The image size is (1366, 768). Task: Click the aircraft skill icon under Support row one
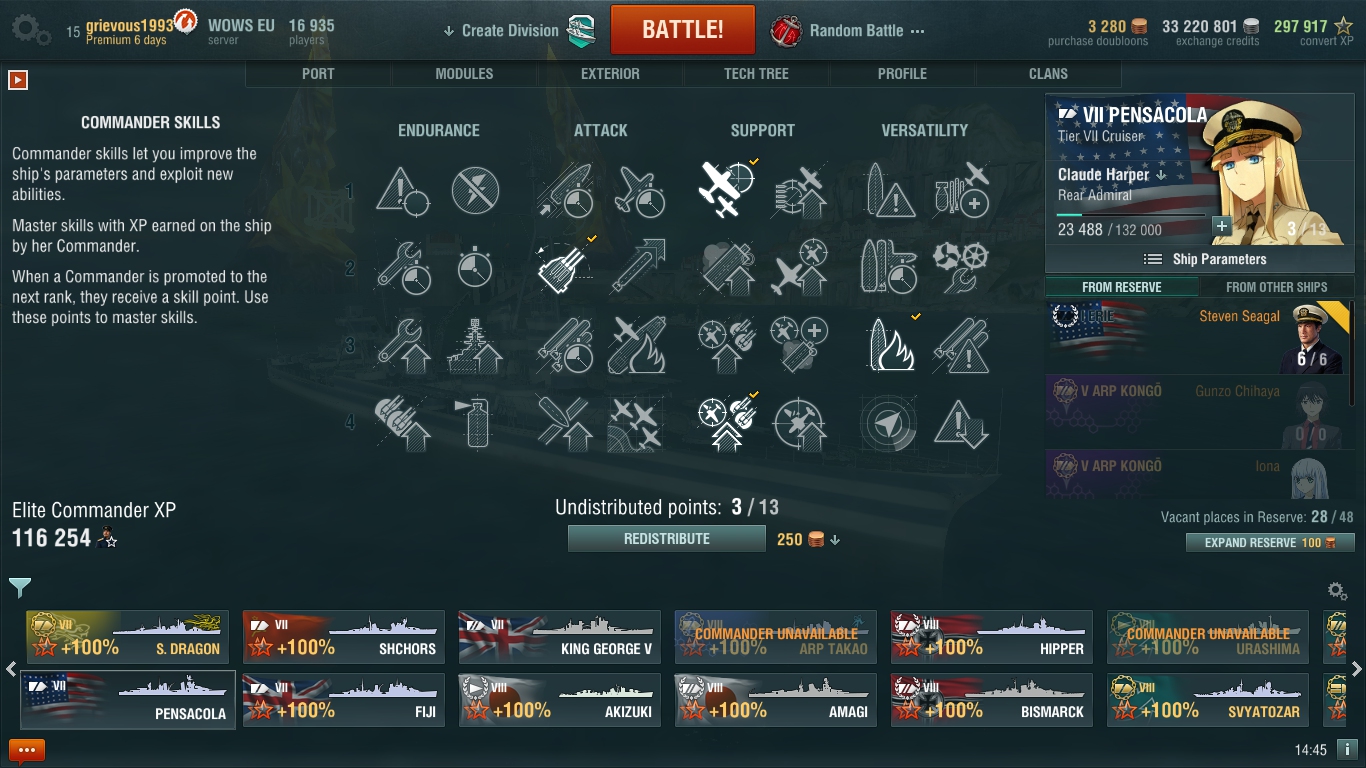tap(725, 189)
